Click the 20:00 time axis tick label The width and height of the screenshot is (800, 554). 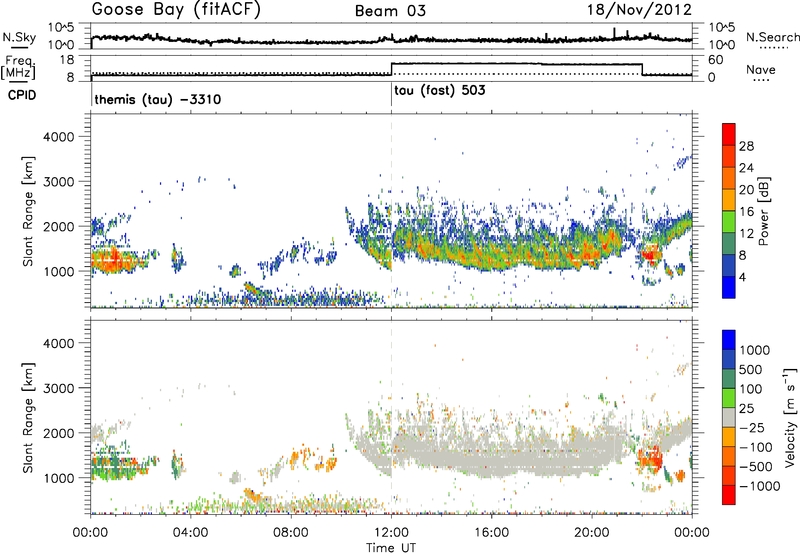click(591, 533)
